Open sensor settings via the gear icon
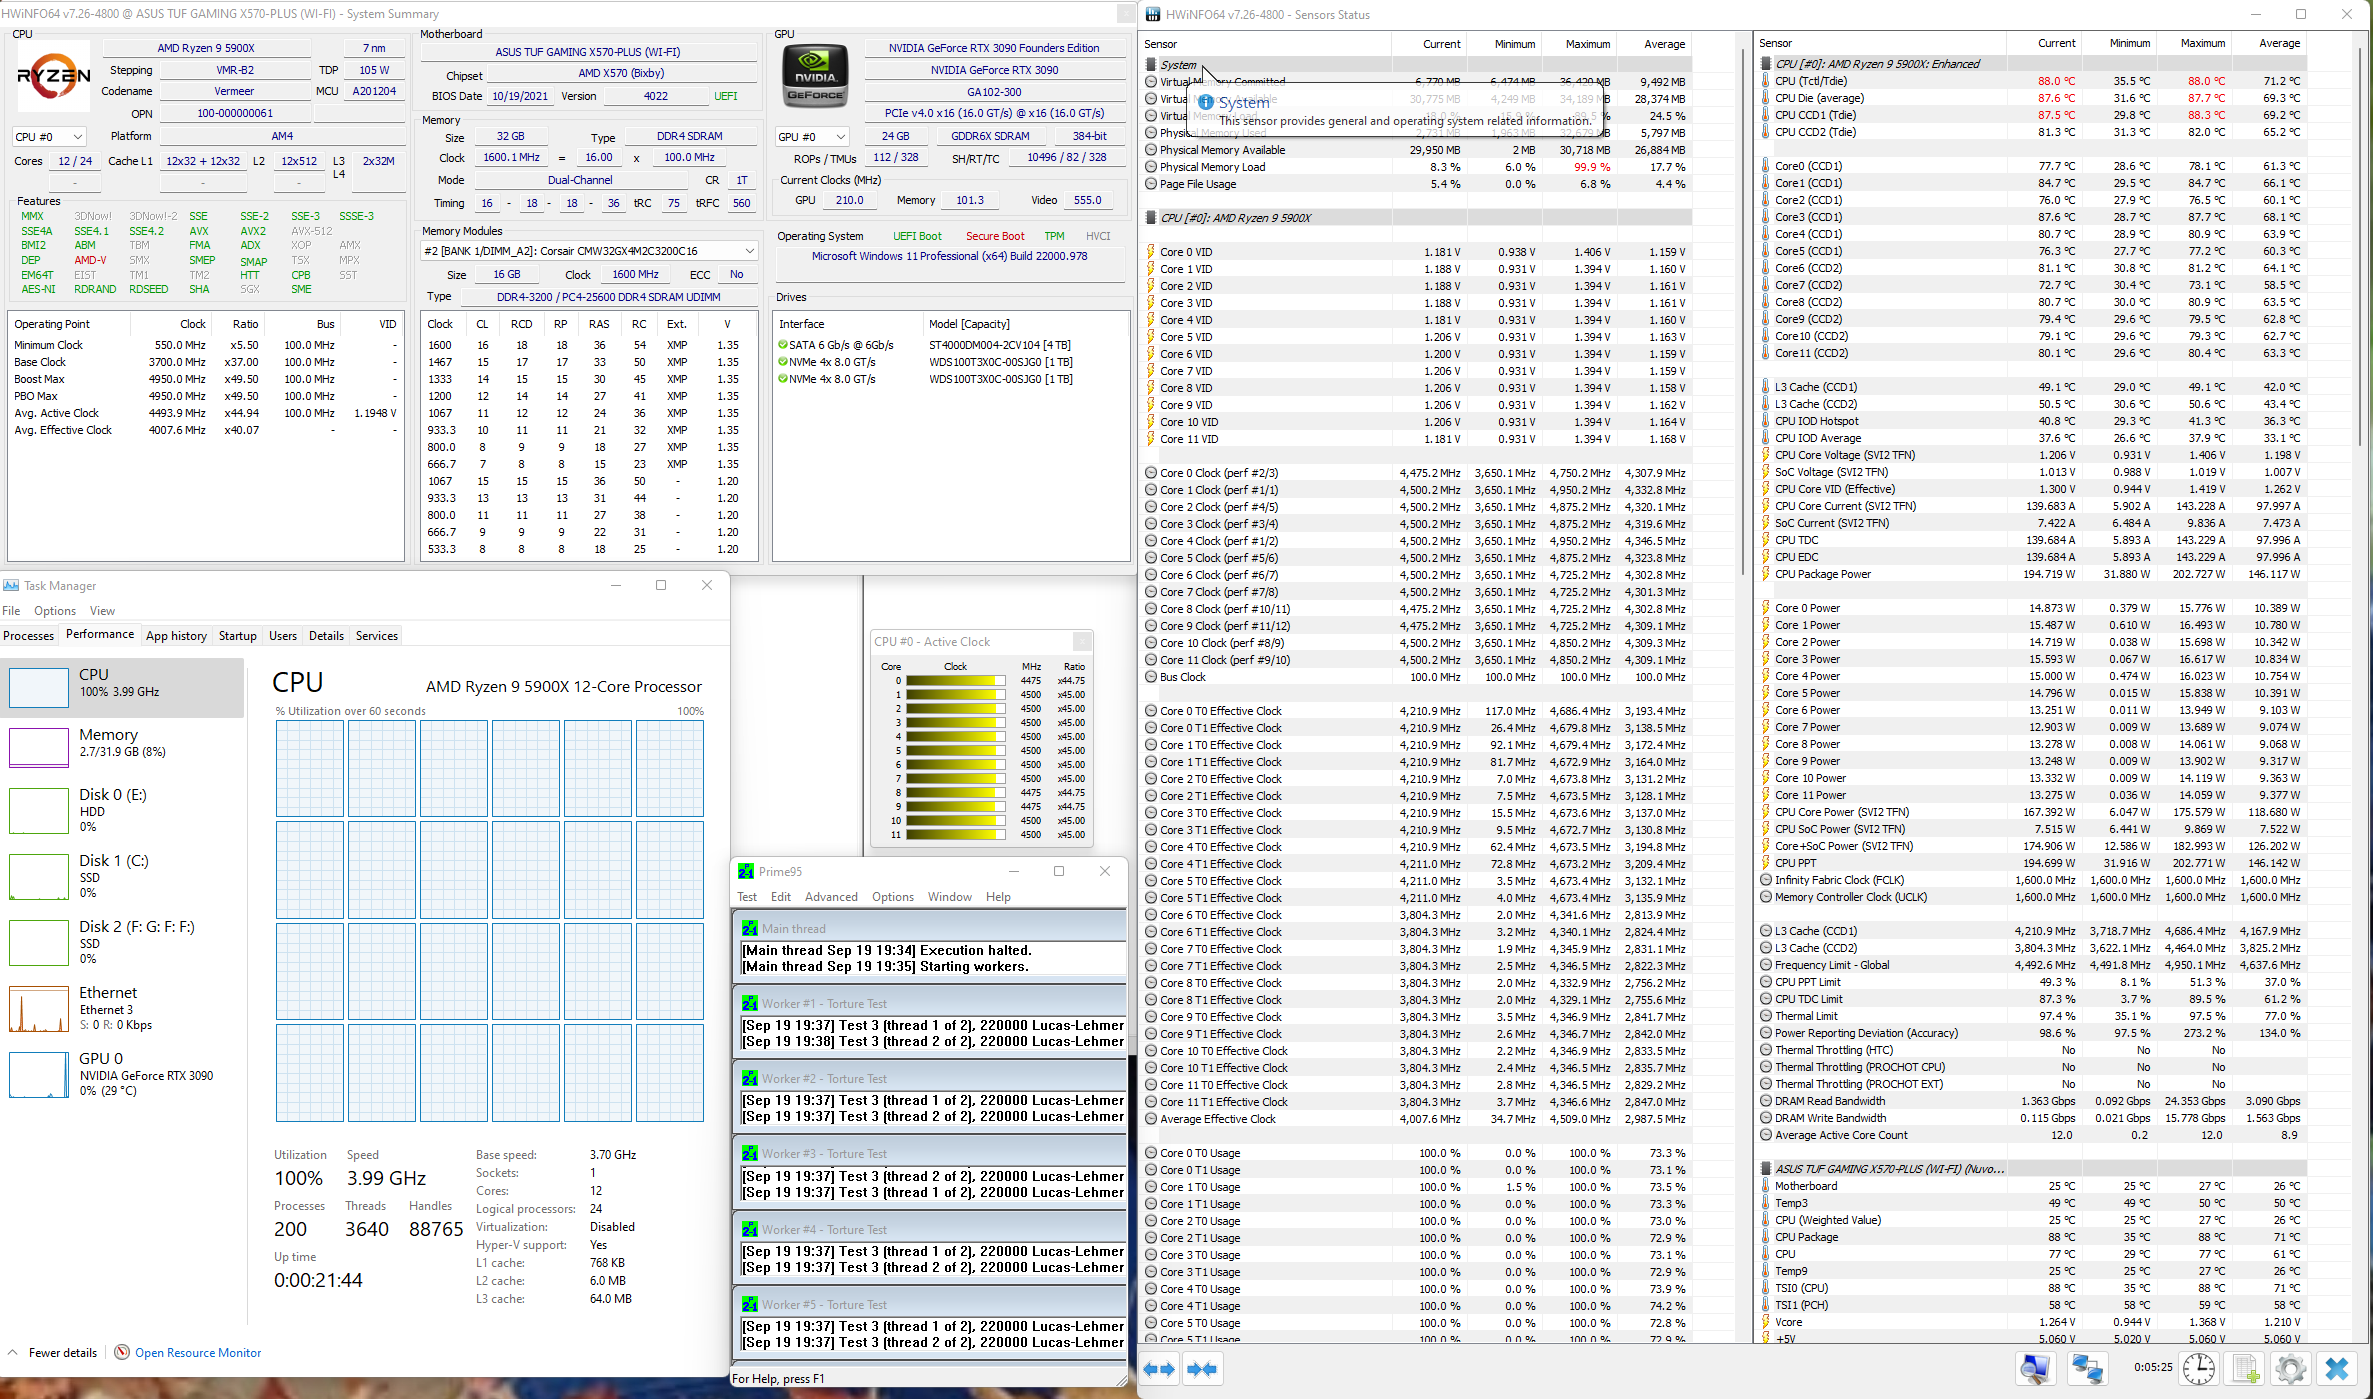The width and height of the screenshot is (2373, 1399). pos(2291,1368)
